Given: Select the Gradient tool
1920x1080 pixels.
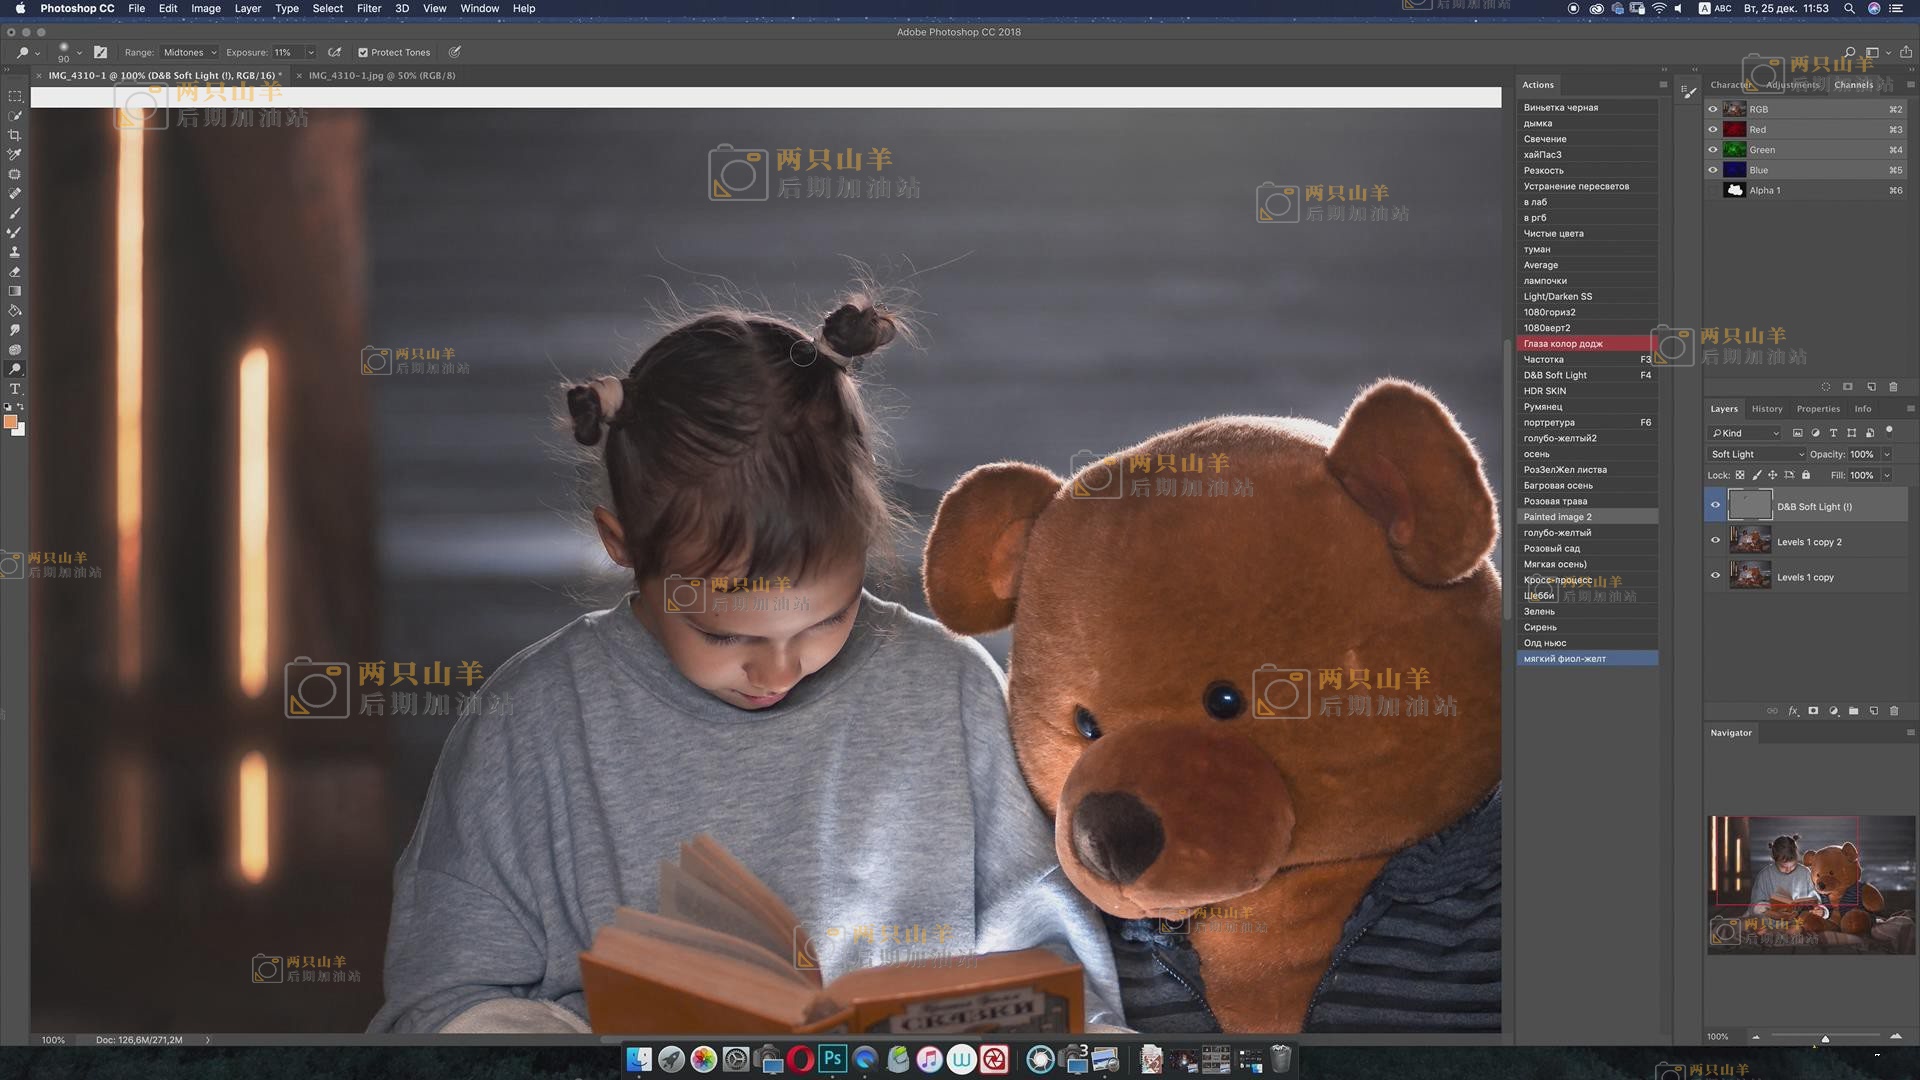Looking at the screenshot, I should coord(15,291).
